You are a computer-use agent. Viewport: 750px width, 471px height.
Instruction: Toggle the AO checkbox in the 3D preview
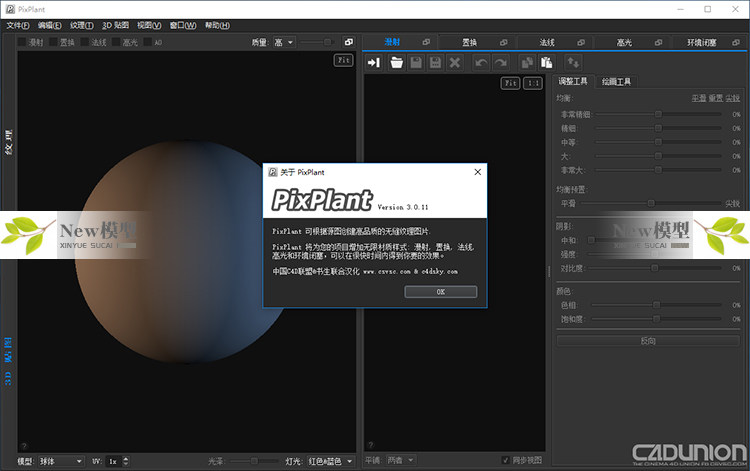tap(147, 42)
